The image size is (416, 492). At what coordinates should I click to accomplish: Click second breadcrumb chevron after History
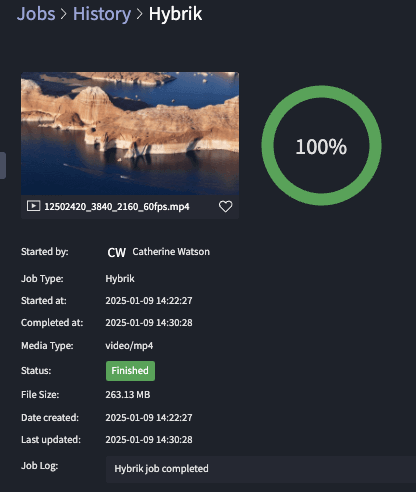140,14
